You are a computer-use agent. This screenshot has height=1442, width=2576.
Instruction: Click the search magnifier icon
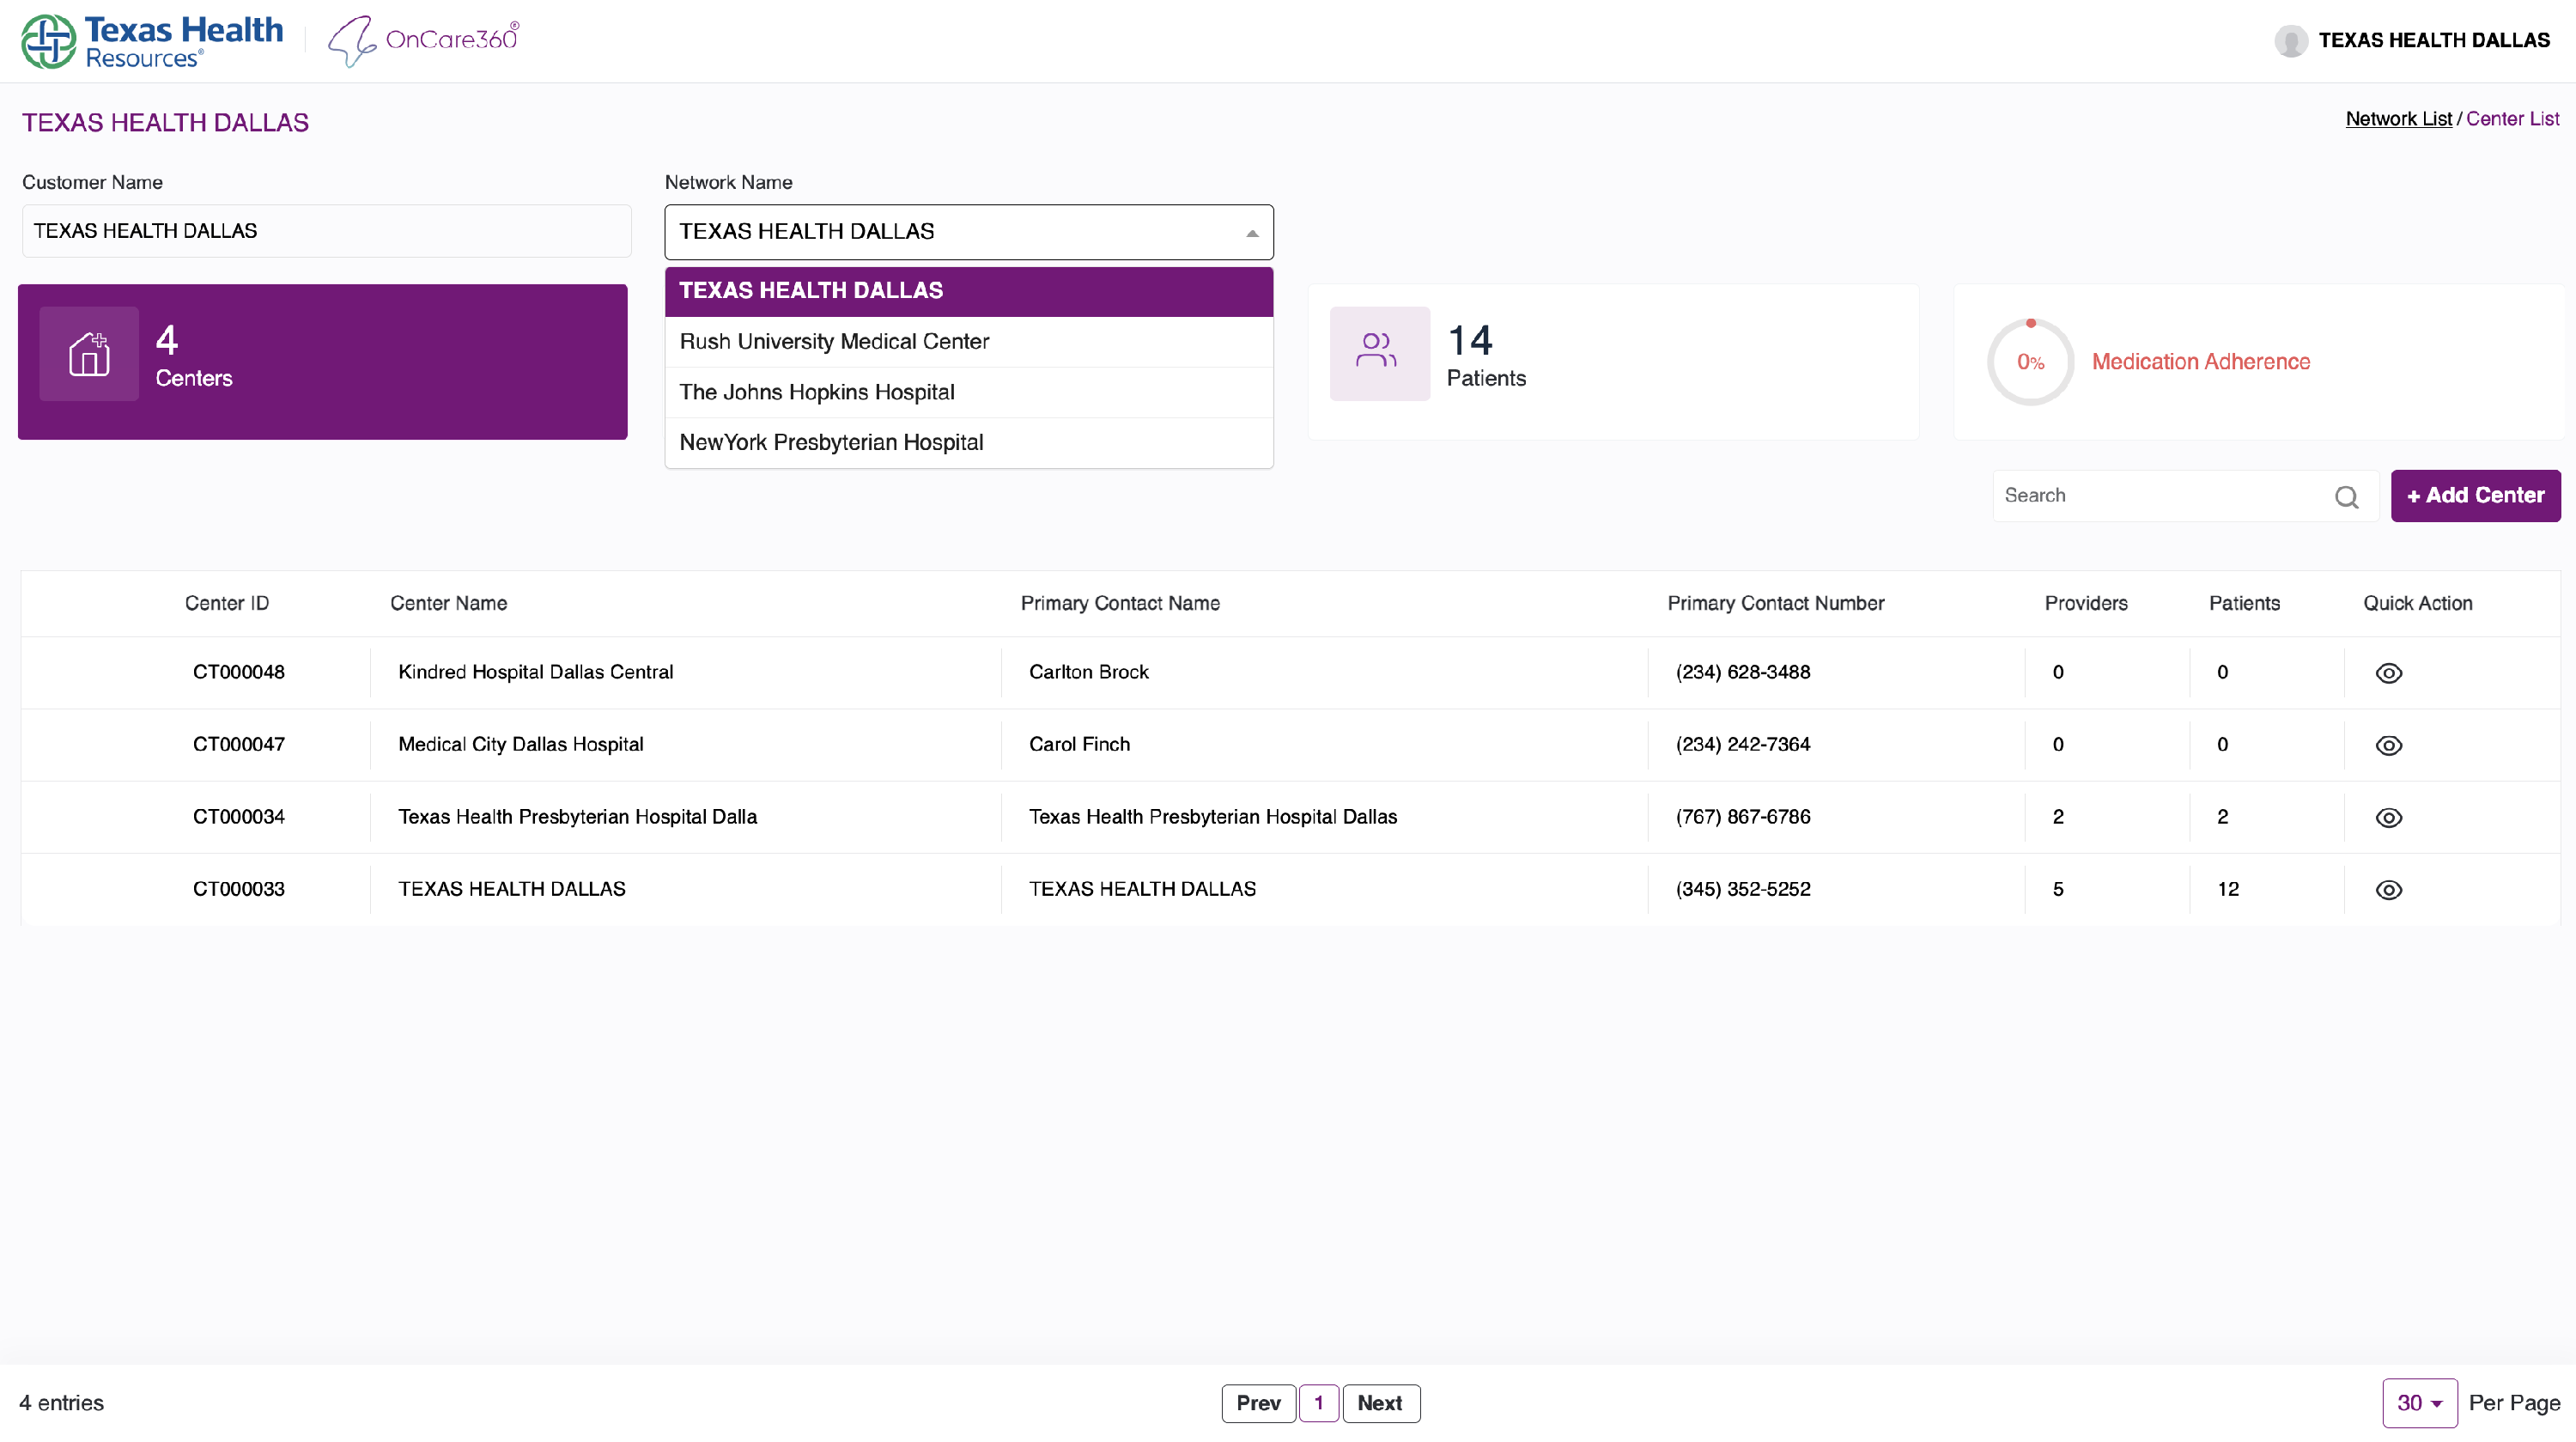2346,497
